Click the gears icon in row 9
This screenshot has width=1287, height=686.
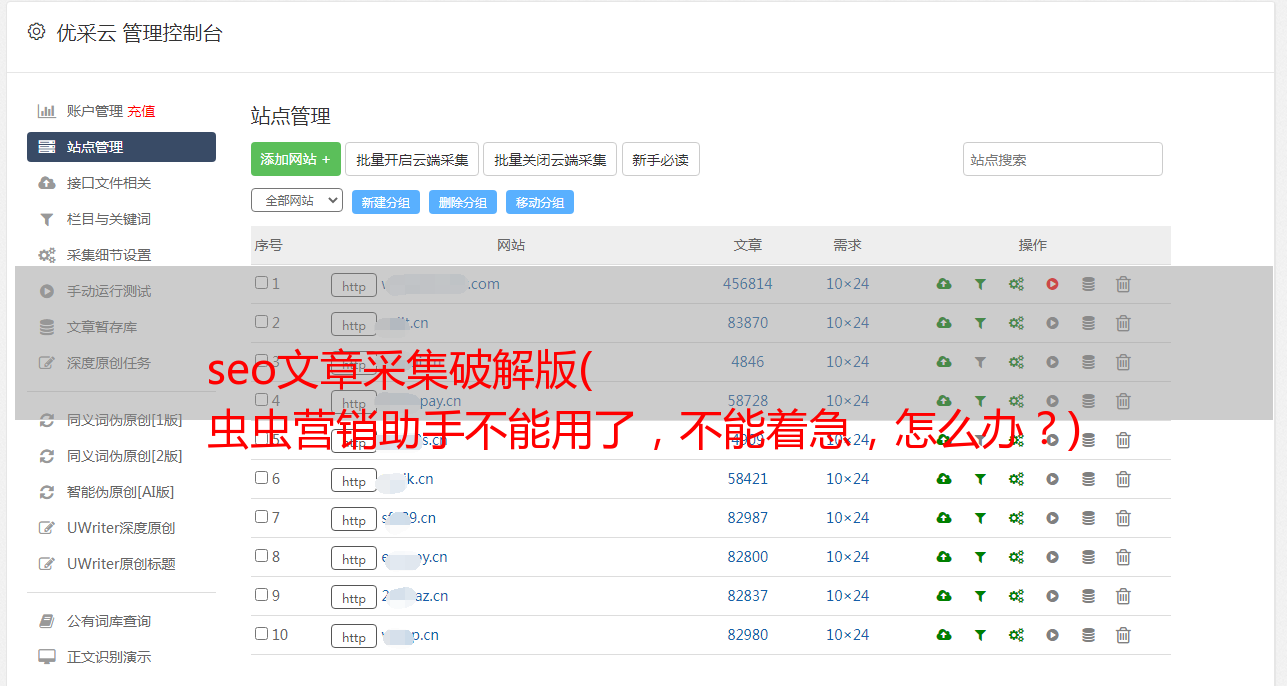[1016, 596]
